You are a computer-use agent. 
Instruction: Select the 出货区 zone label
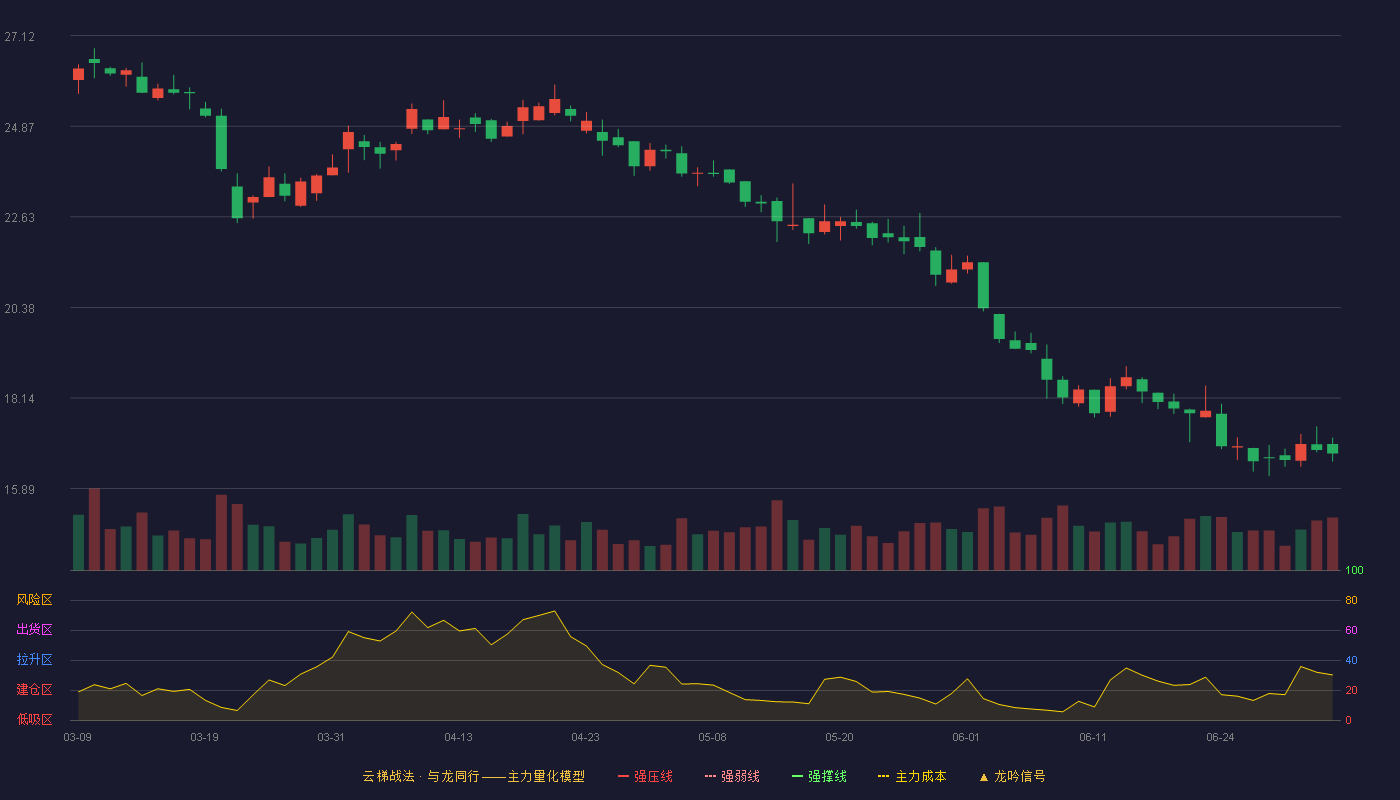34,630
